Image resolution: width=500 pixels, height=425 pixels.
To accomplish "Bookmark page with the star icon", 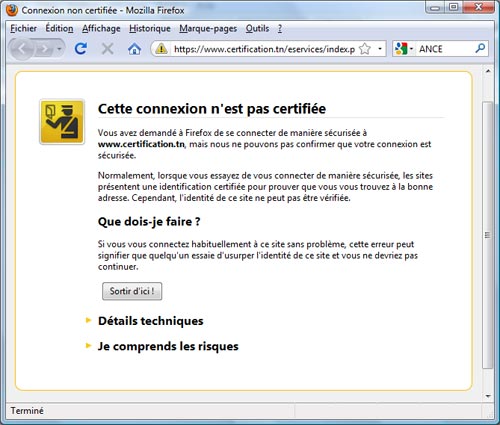I will [365, 49].
